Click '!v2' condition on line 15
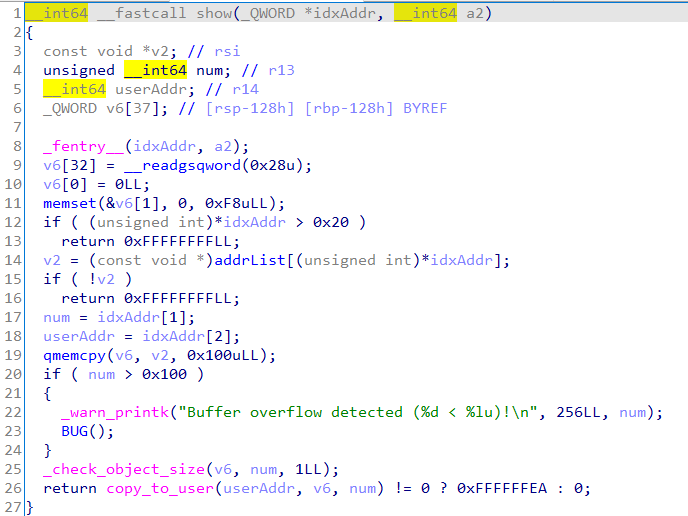This screenshot has height=516, width=688. (x=101, y=280)
